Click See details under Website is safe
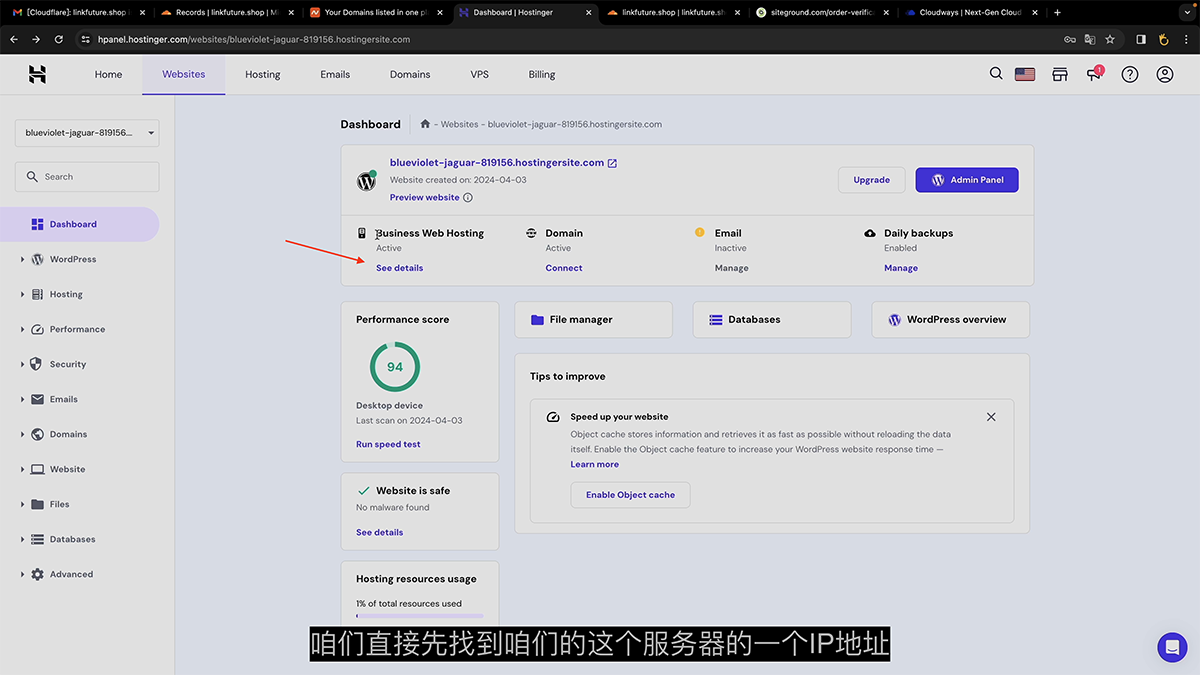This screenshot has width=1200, height=675. click(x=380, y=532)
